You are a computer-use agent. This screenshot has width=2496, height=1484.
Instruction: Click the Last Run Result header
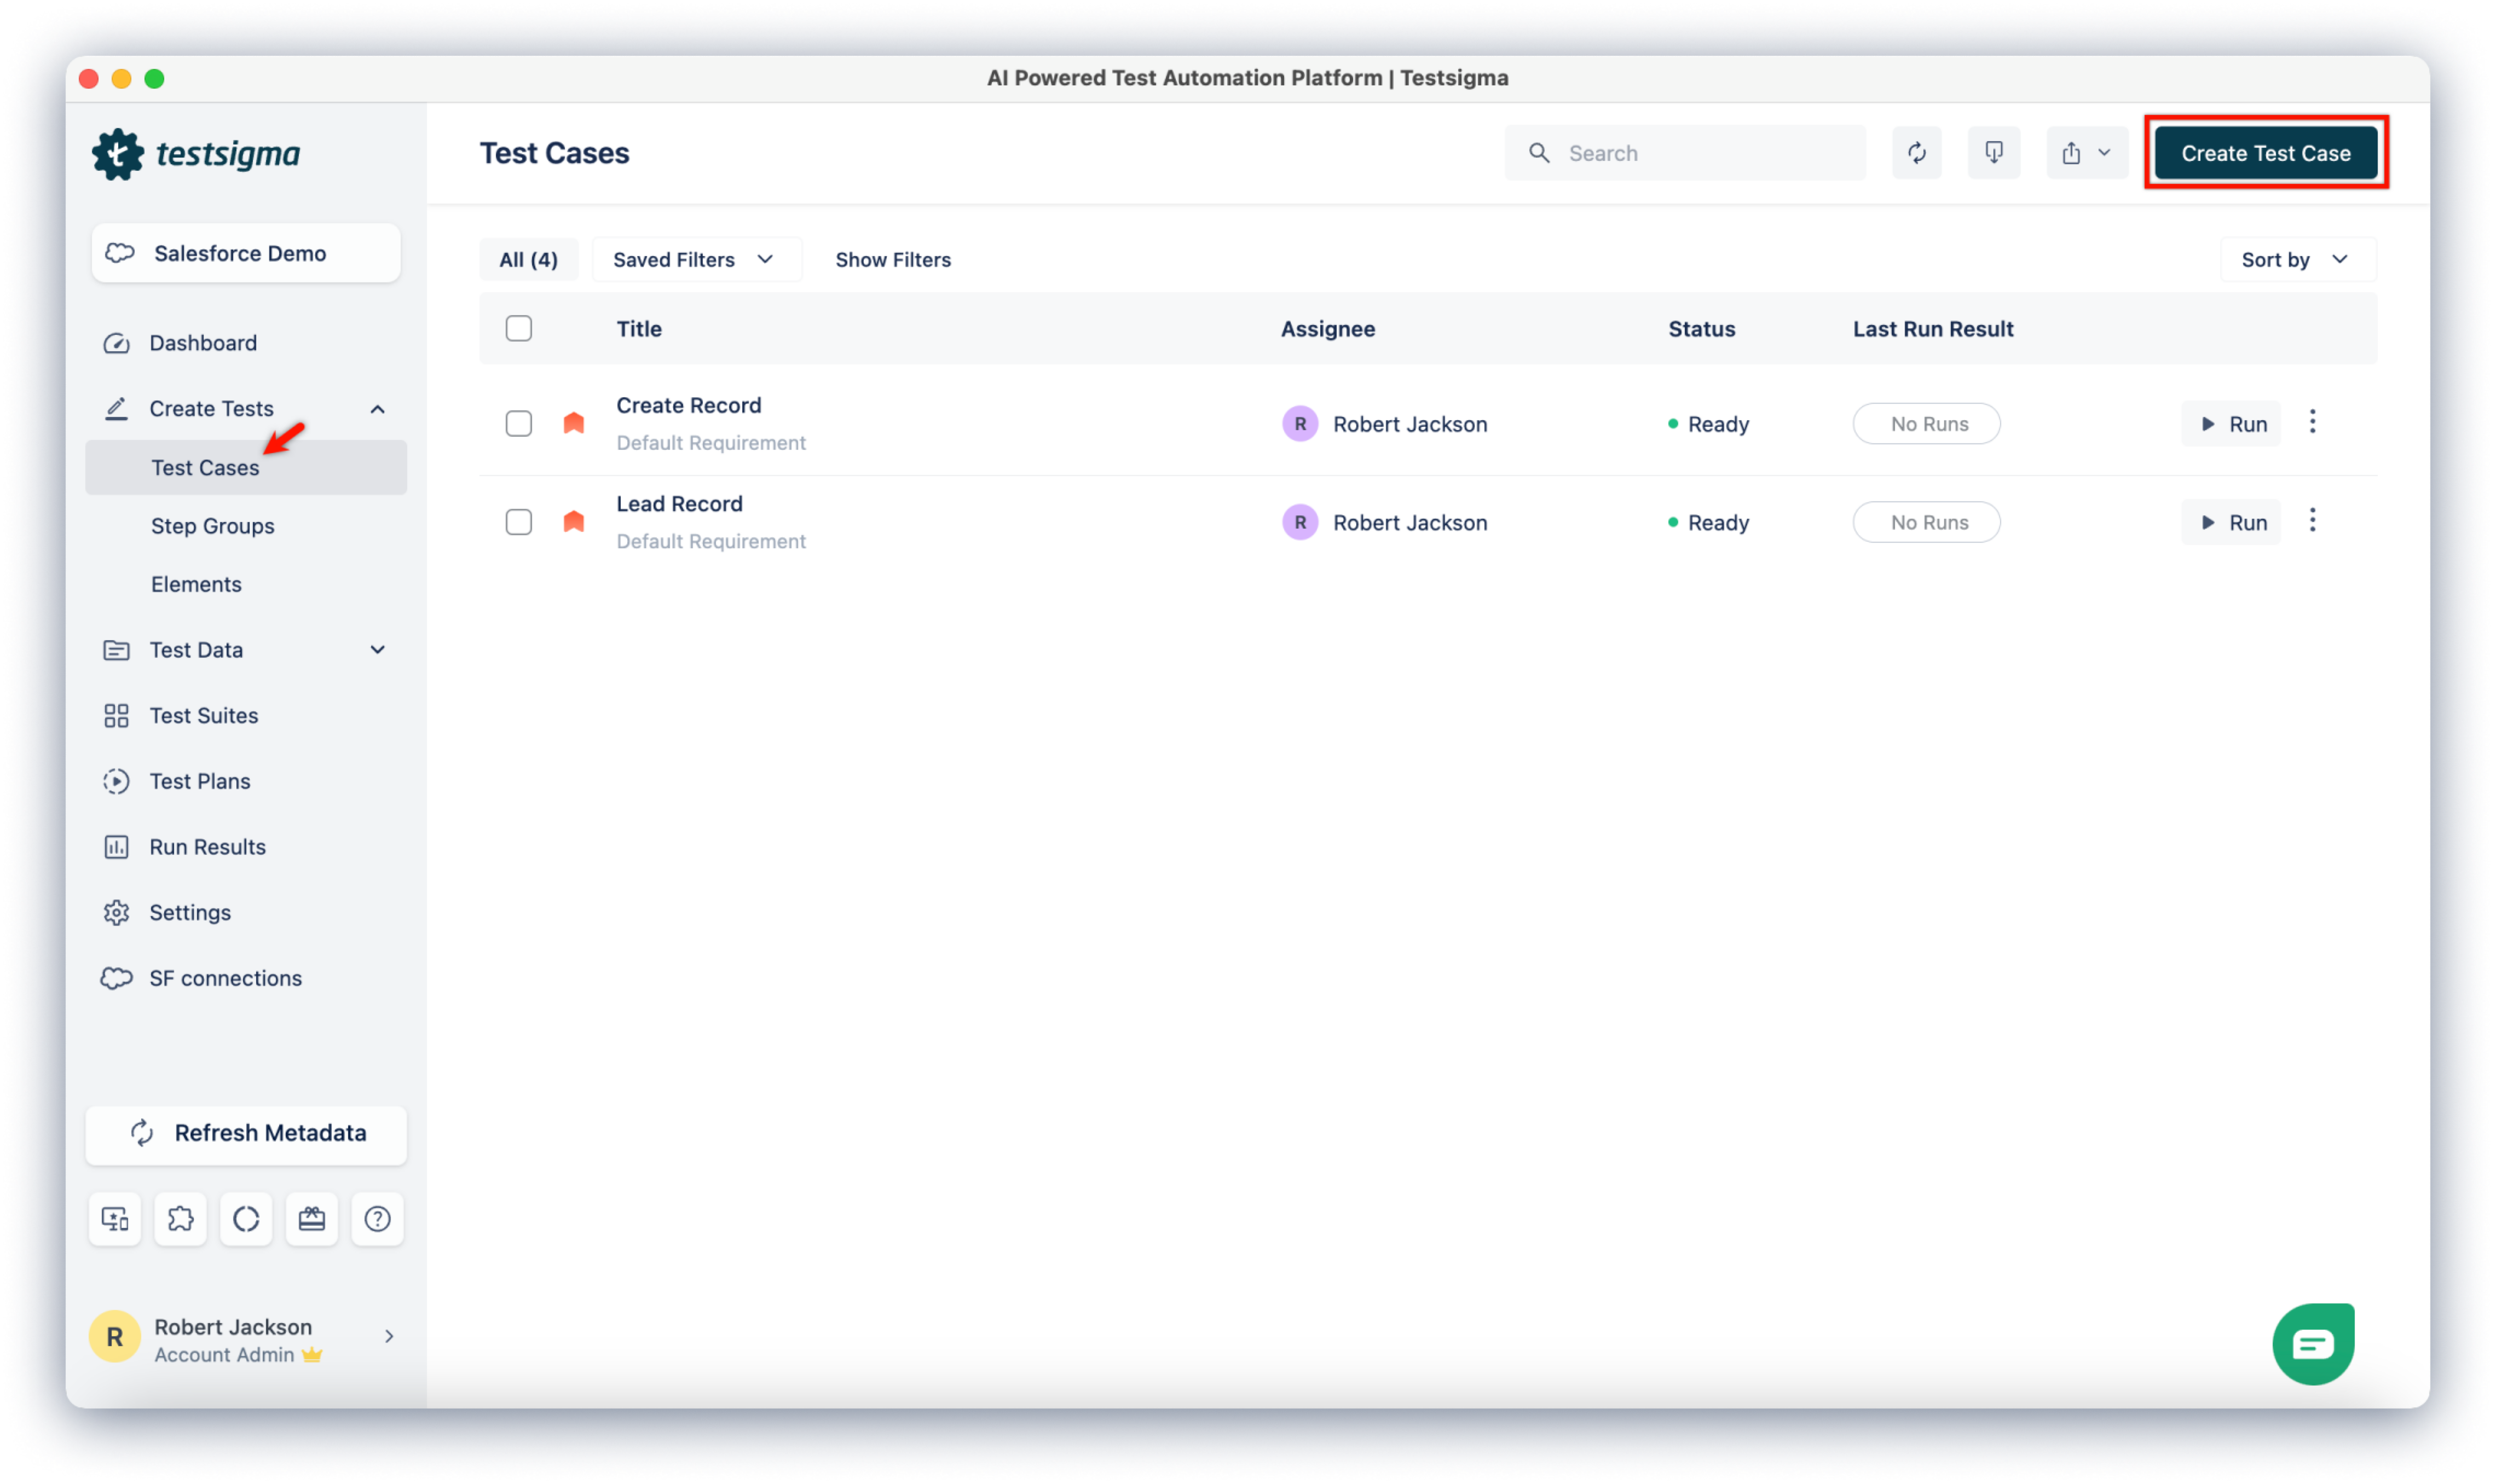click(x=1933, y=329)
